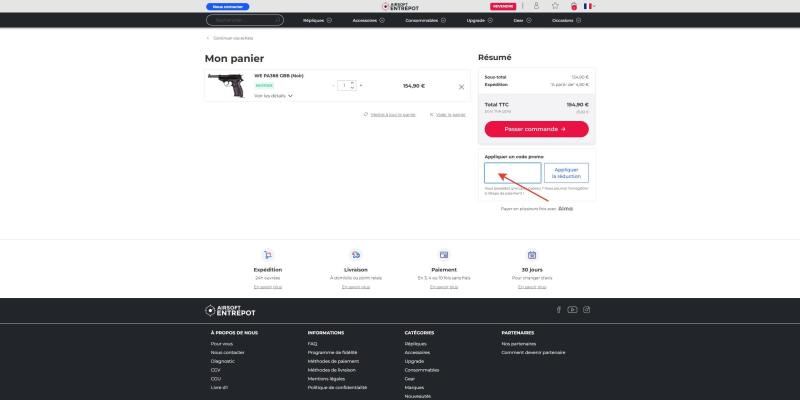This screenshot has width=800, height=400.
Task: Open Programme de fidélité footer link
Action: point(332,353)
